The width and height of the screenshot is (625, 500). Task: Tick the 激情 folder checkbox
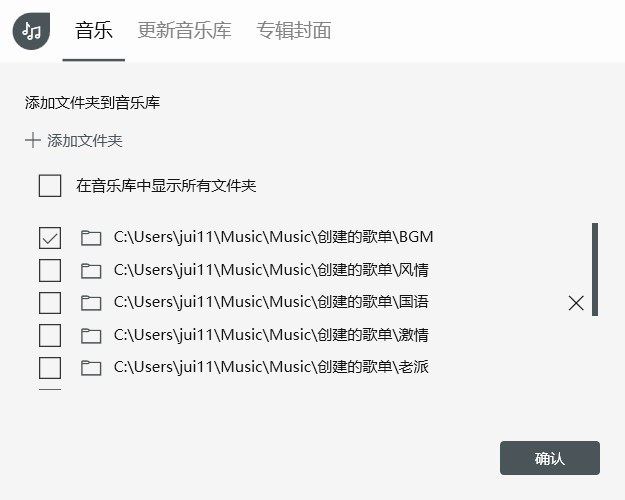click(50, 335)
